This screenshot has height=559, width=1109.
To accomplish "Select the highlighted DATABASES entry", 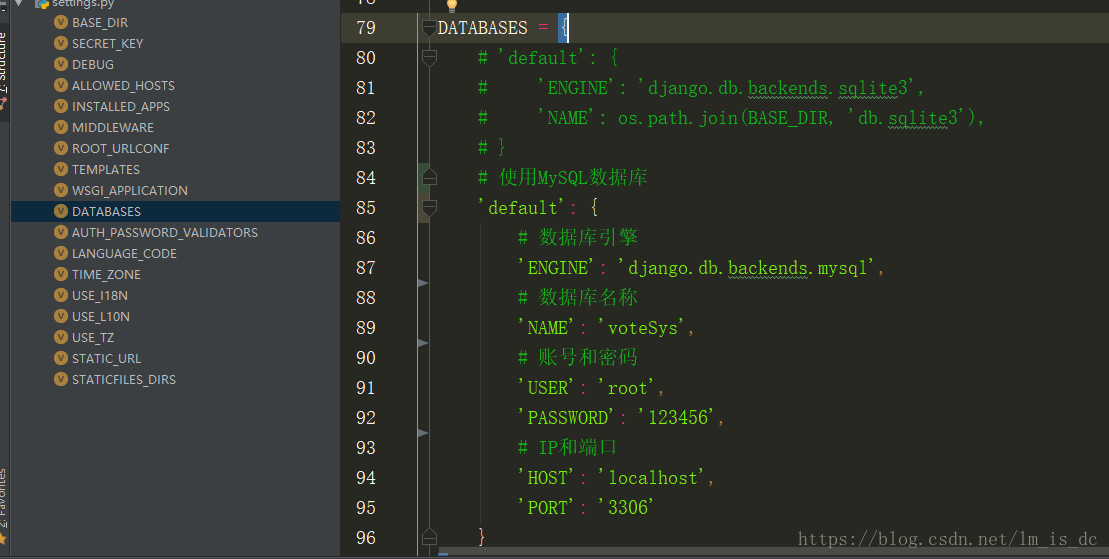I will [175, 212].
